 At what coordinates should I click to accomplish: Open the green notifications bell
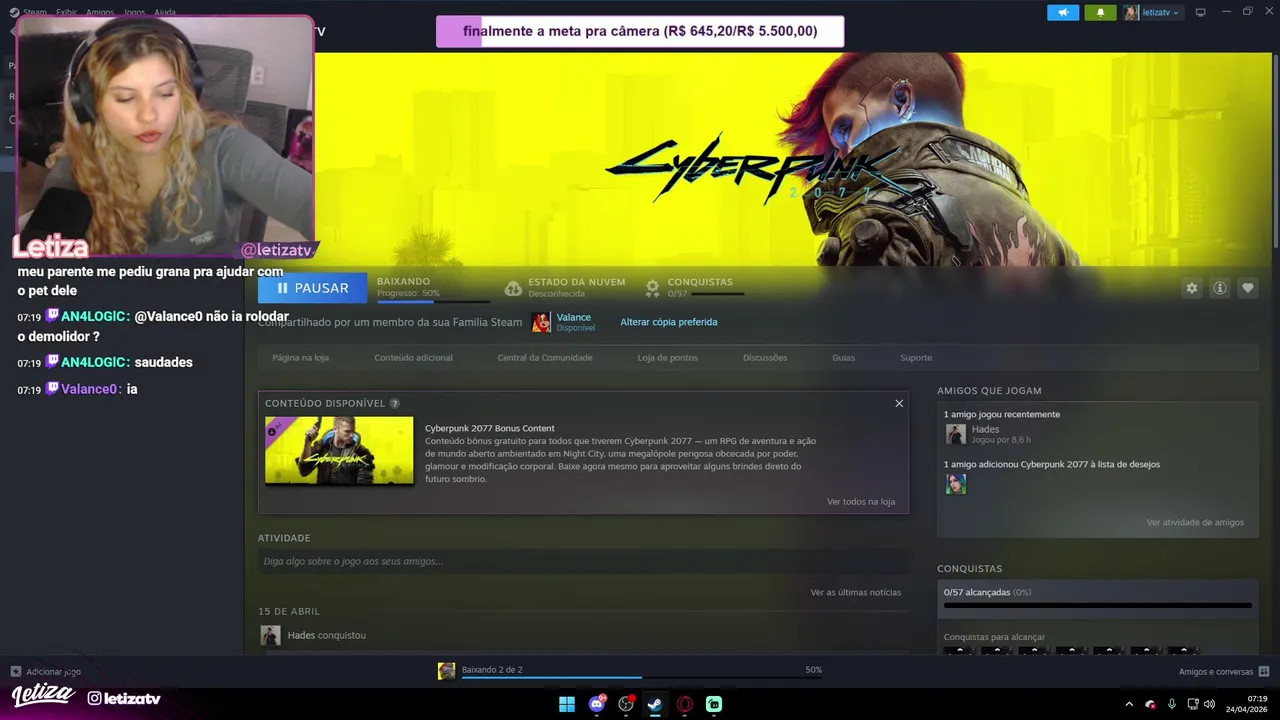[1100, 13]
